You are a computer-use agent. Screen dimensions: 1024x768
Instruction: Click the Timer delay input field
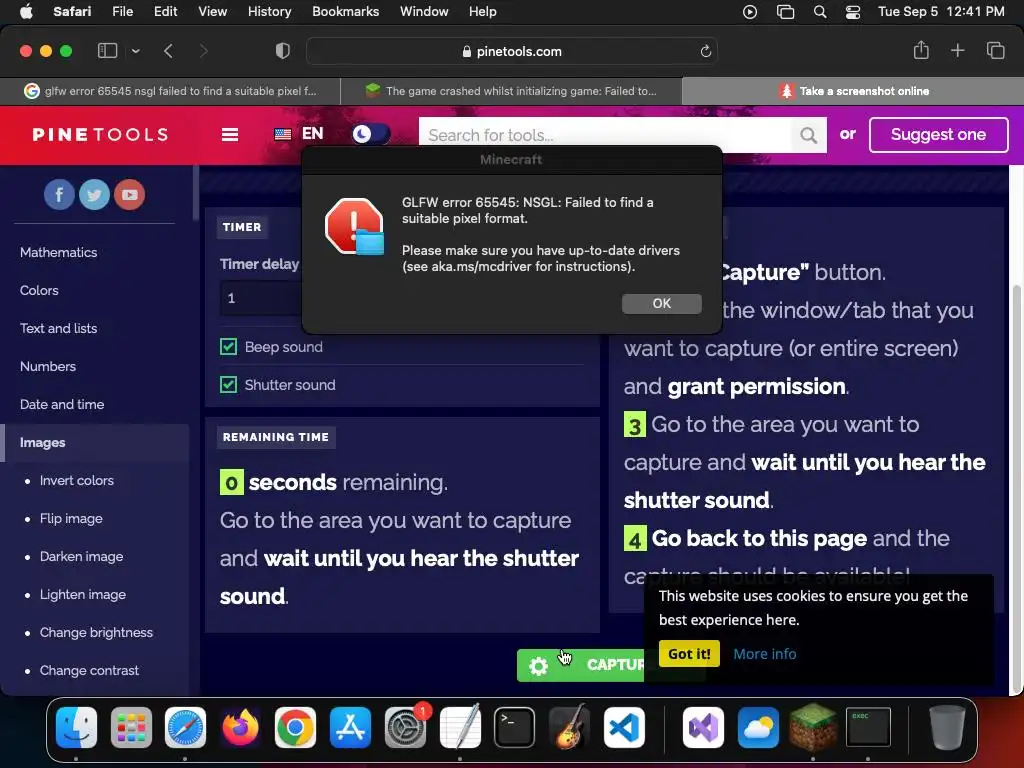pyautogui.click(x=261, y=298)
